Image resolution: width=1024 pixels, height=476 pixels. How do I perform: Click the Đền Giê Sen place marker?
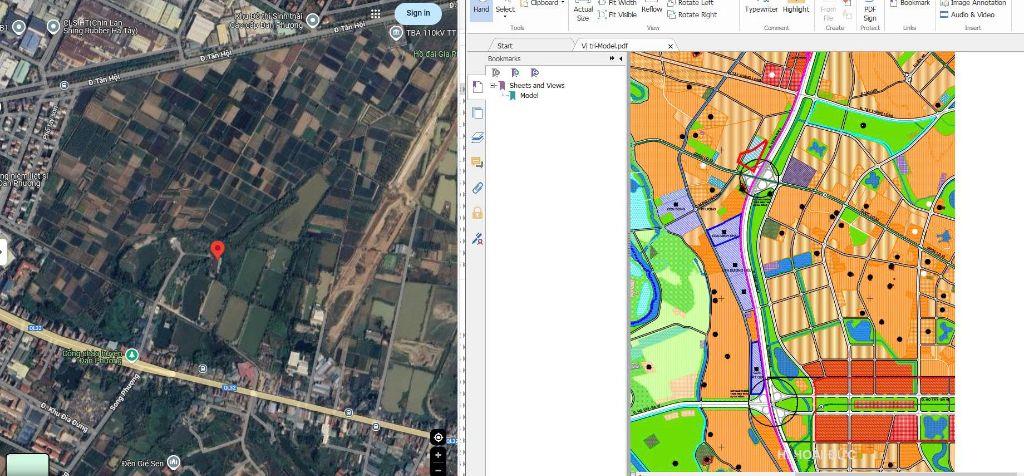click(x=173, y=462)
